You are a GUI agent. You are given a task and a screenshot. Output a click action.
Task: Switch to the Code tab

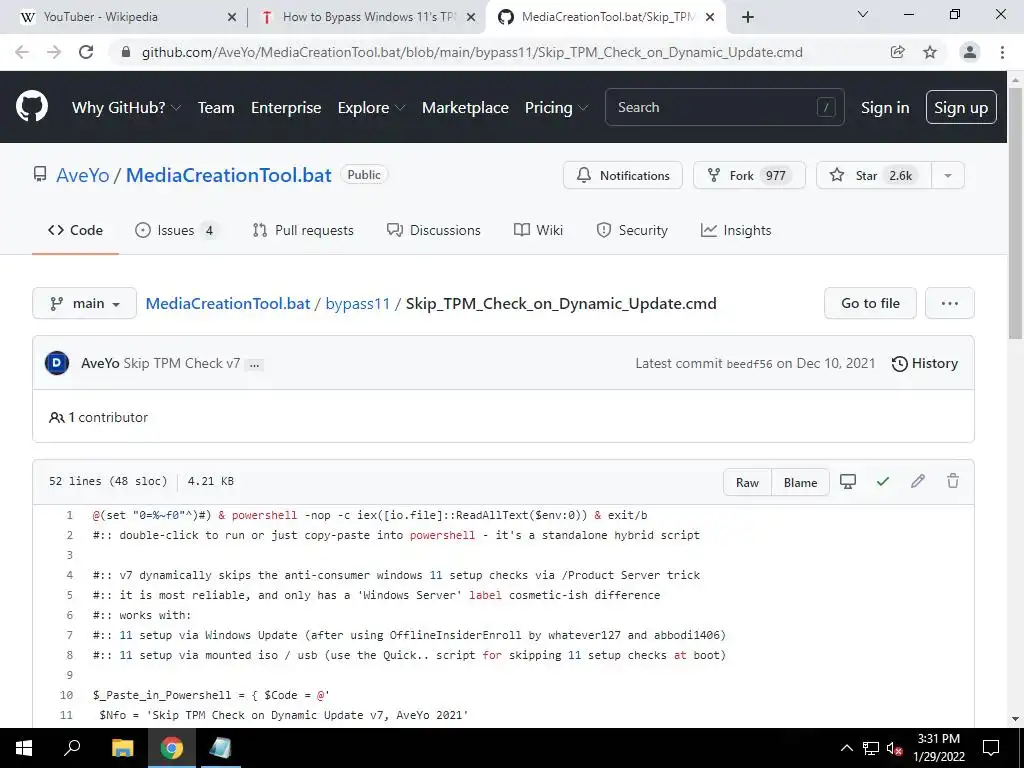(75, 230)
